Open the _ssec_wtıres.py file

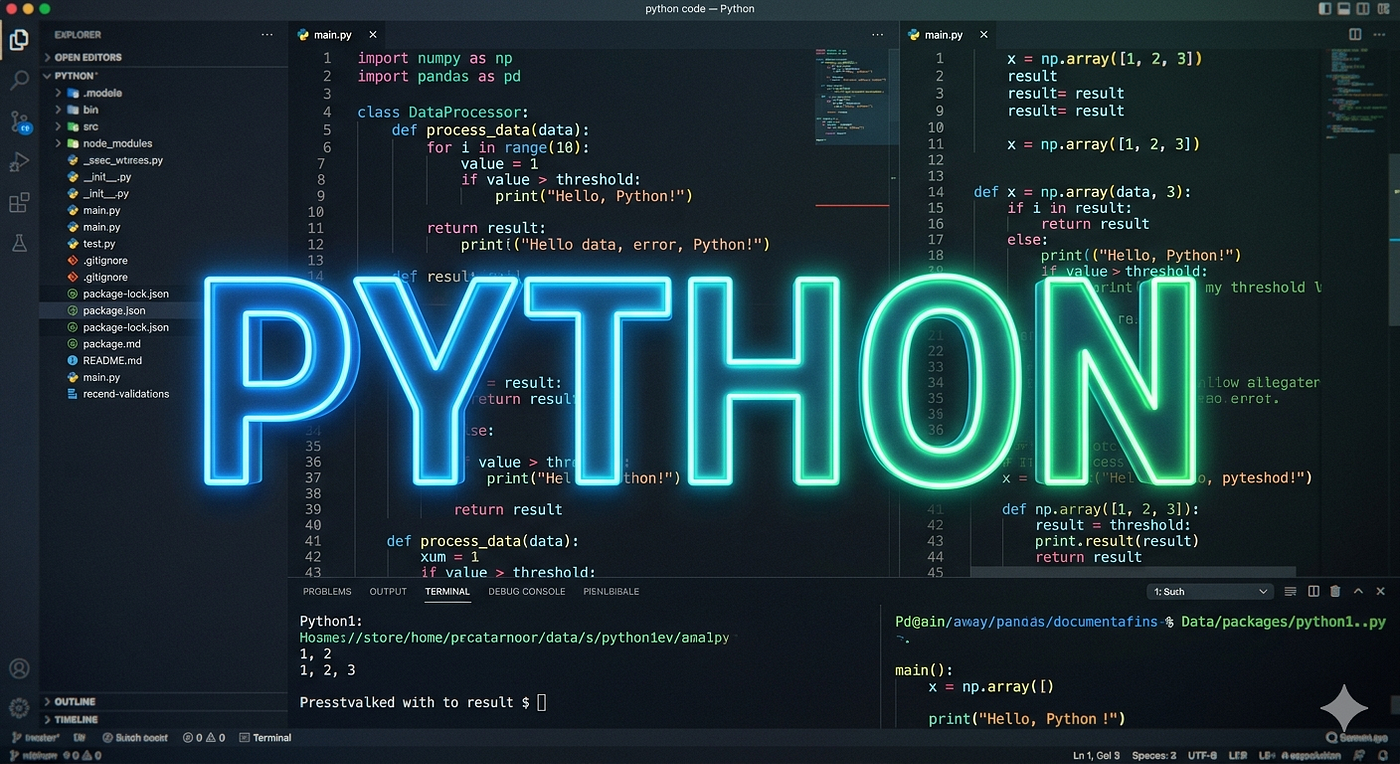tap(164, 160)
